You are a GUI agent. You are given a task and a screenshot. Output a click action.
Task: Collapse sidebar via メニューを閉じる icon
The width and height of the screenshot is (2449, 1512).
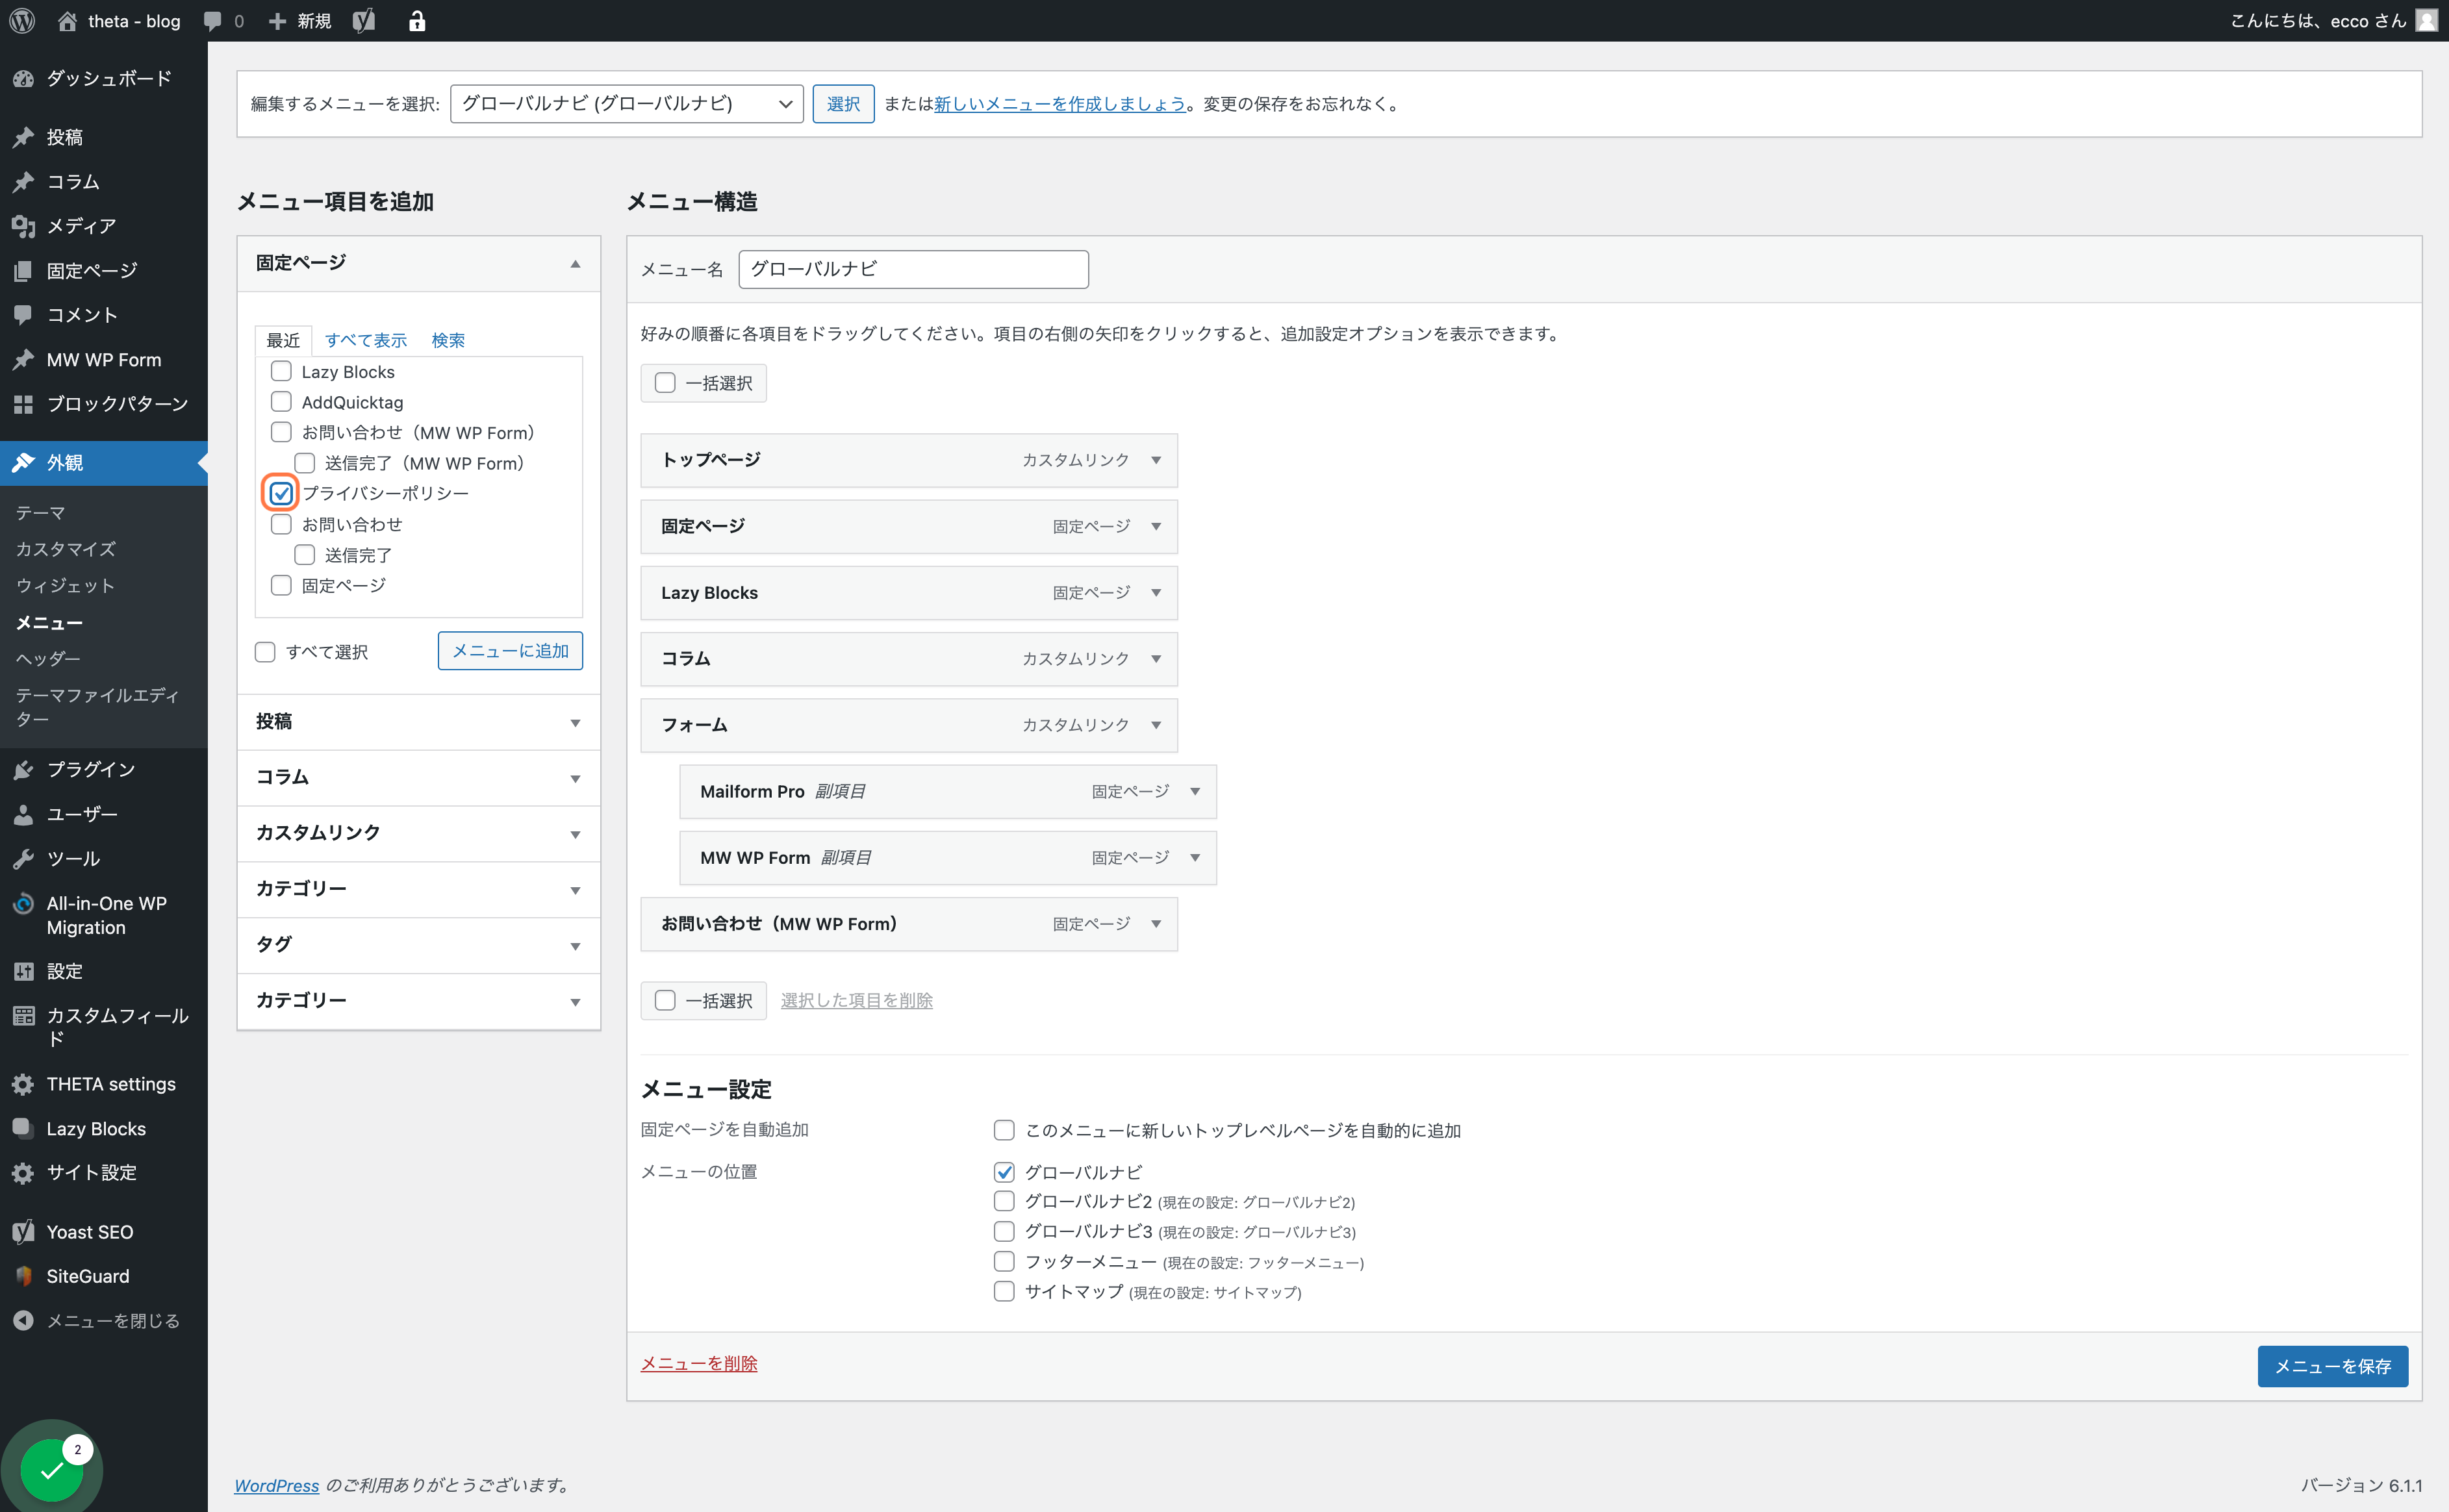(x=24, y=1320)
